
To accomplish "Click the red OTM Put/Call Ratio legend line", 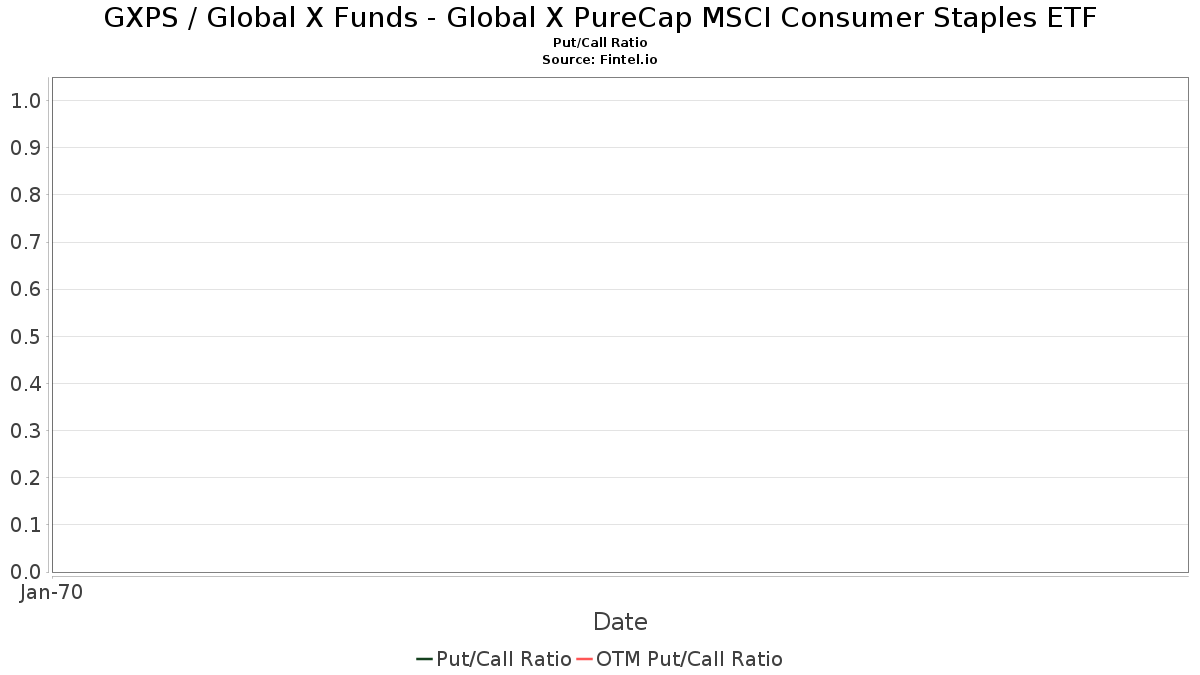I will pos(585,659).
